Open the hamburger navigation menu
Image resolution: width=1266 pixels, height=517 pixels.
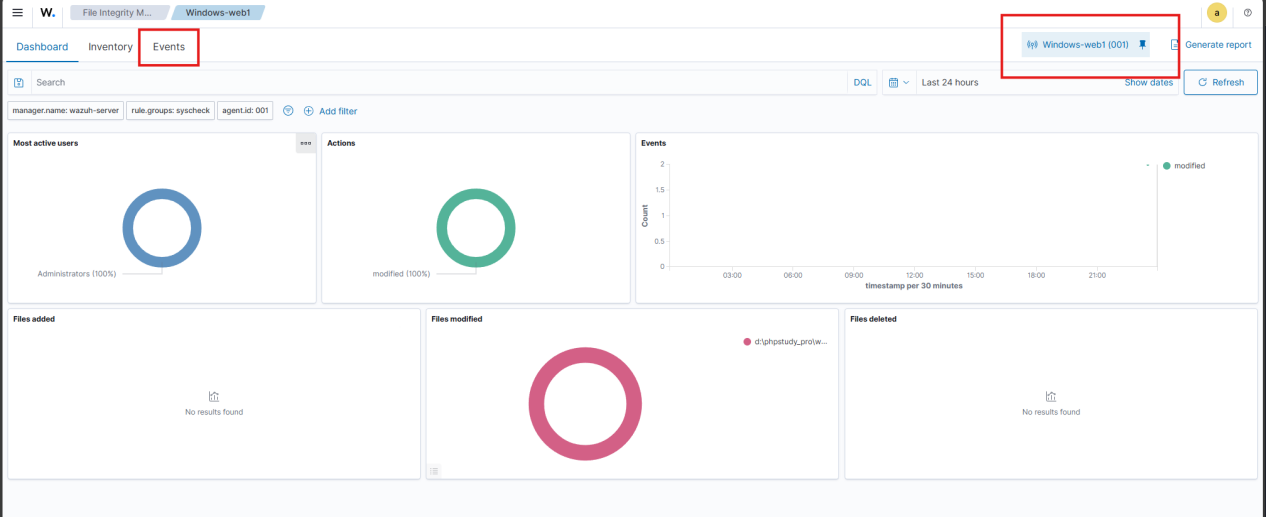17,13
